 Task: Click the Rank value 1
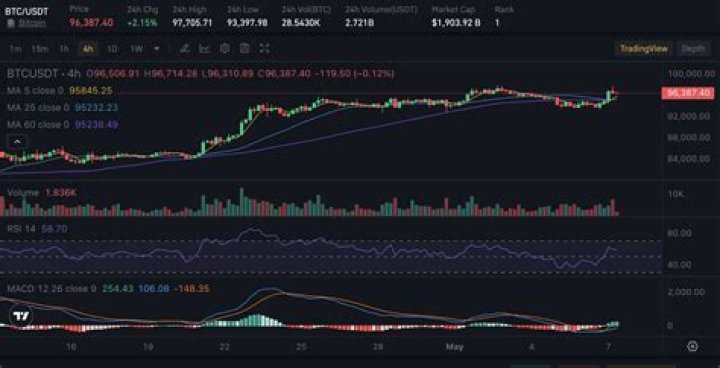[x=497, y=22]
